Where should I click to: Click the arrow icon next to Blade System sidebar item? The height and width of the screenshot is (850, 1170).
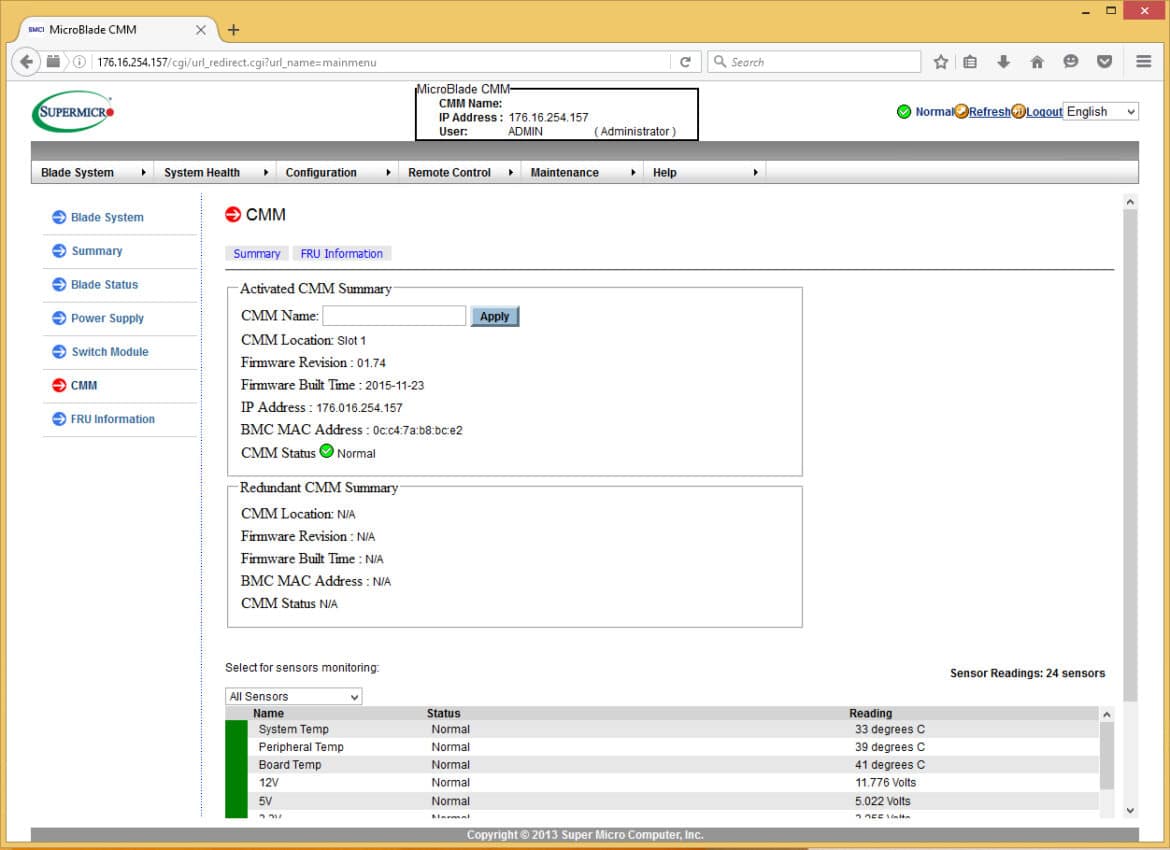tap(59, 217)
